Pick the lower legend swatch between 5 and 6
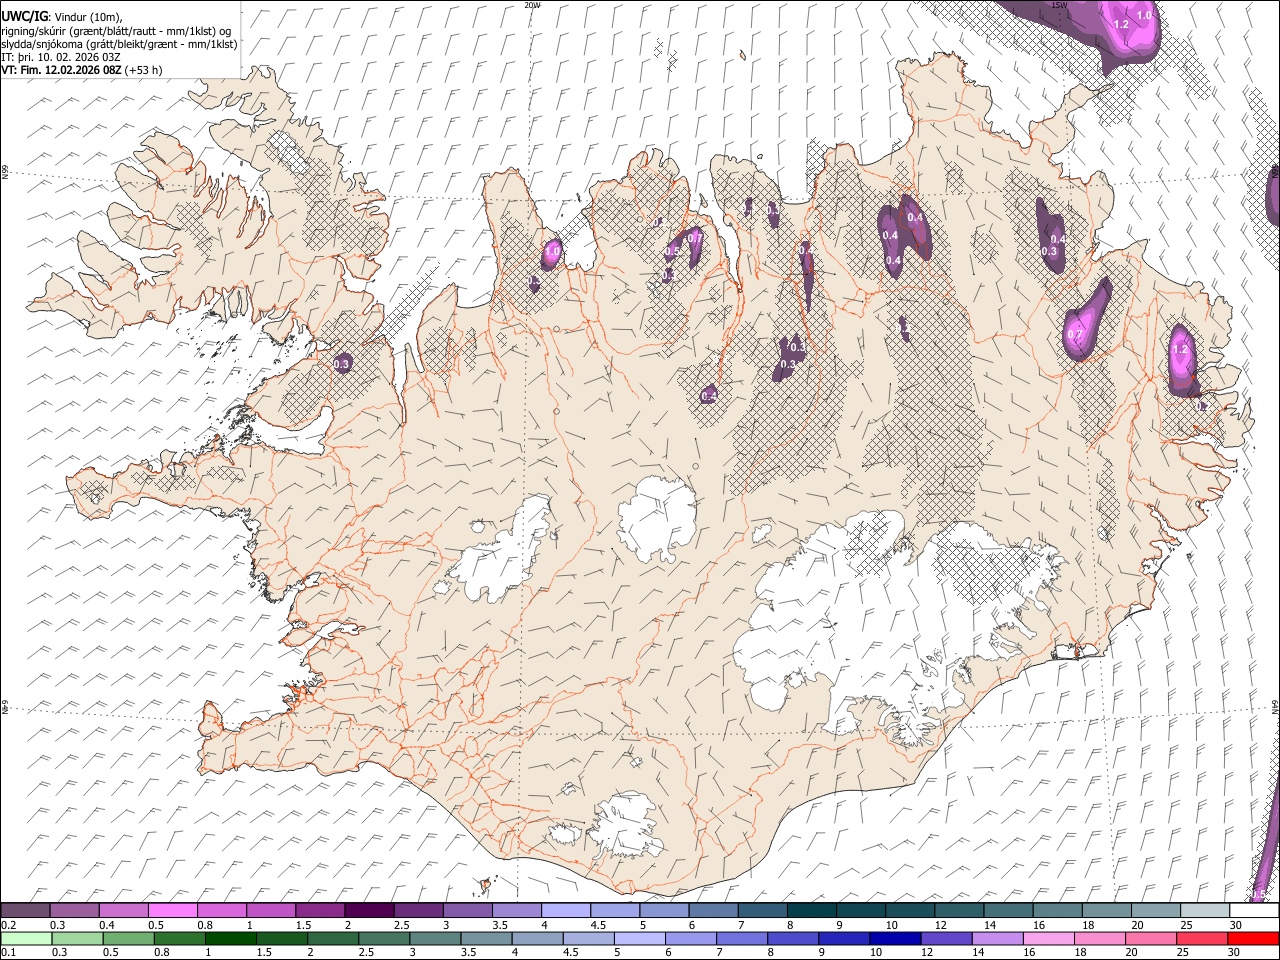The height and width of the screenshot is (960, 1280). coord(639,938)
